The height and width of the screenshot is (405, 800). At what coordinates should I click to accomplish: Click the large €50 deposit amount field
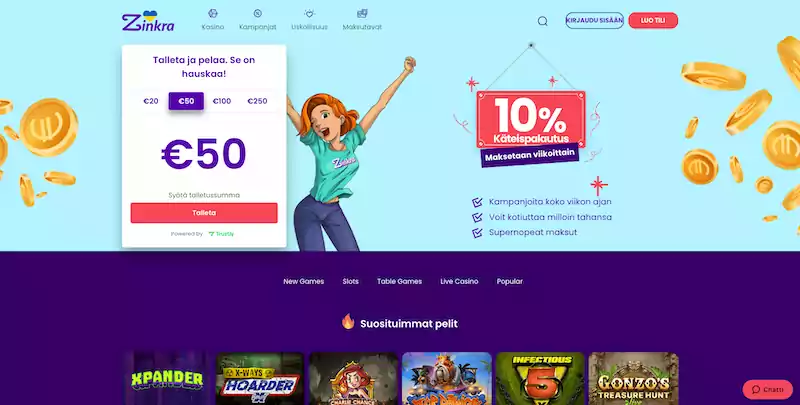click(204, 154)
